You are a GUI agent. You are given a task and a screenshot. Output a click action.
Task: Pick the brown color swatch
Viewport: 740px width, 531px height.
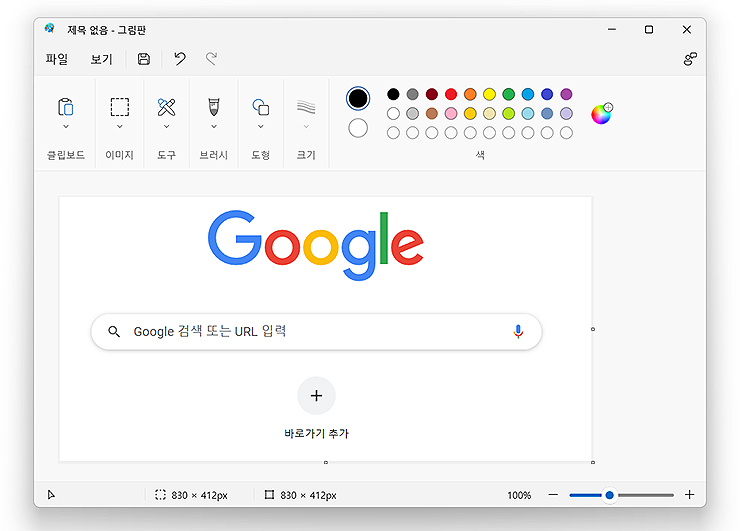click(432, 113)
